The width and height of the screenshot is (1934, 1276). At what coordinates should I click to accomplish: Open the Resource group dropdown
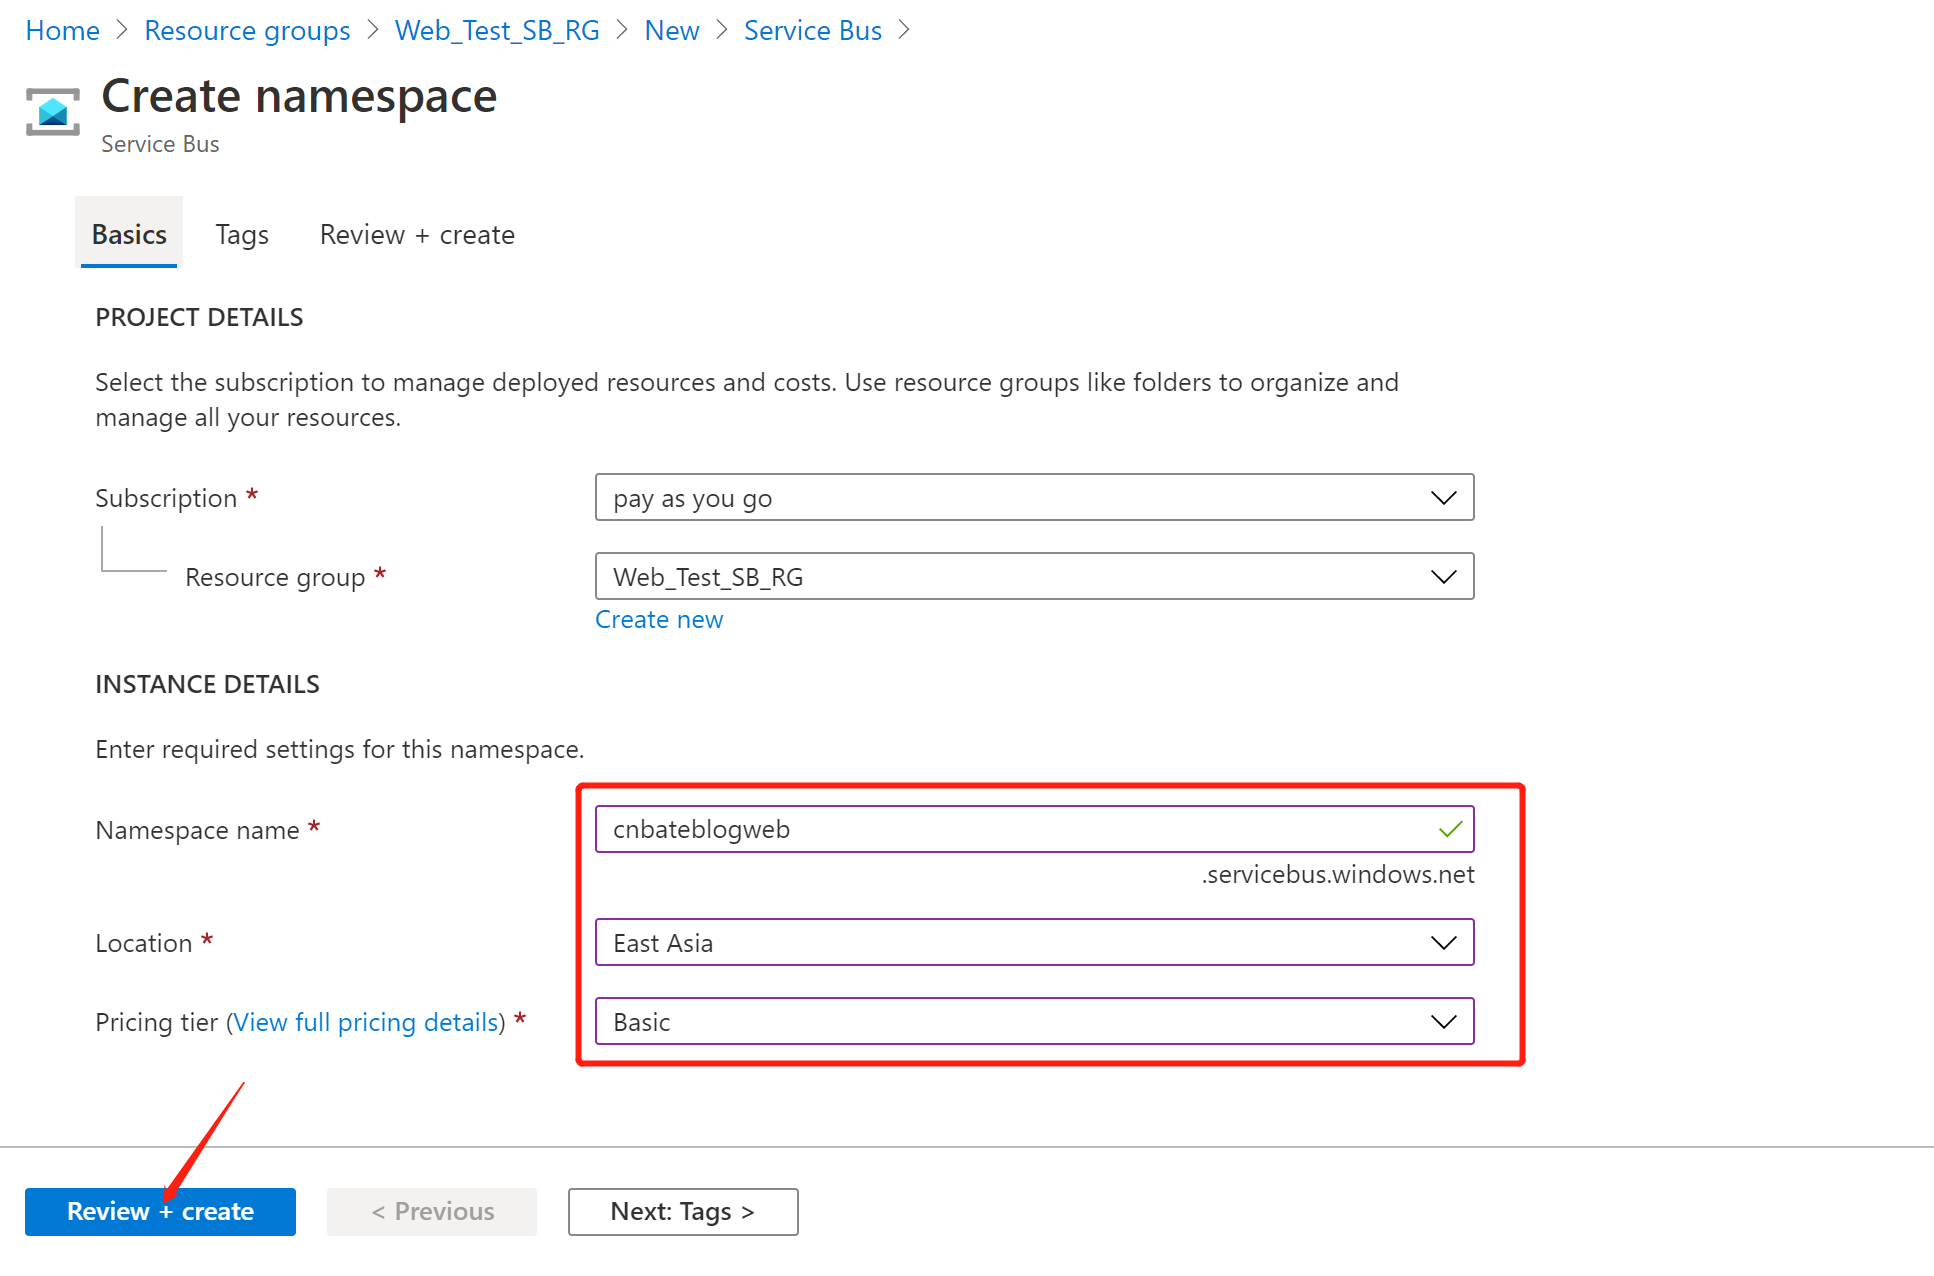pos(1034,576)
